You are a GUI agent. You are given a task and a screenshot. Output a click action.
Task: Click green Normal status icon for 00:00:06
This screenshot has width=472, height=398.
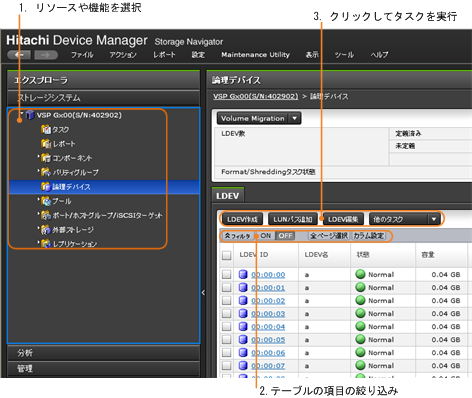[360, 352]
